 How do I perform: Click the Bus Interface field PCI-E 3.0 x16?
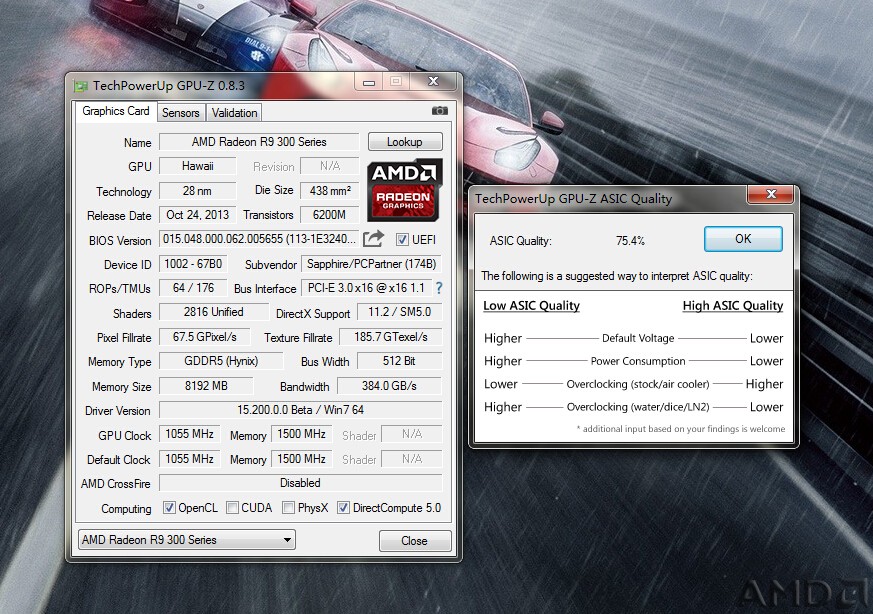(366, 288)
